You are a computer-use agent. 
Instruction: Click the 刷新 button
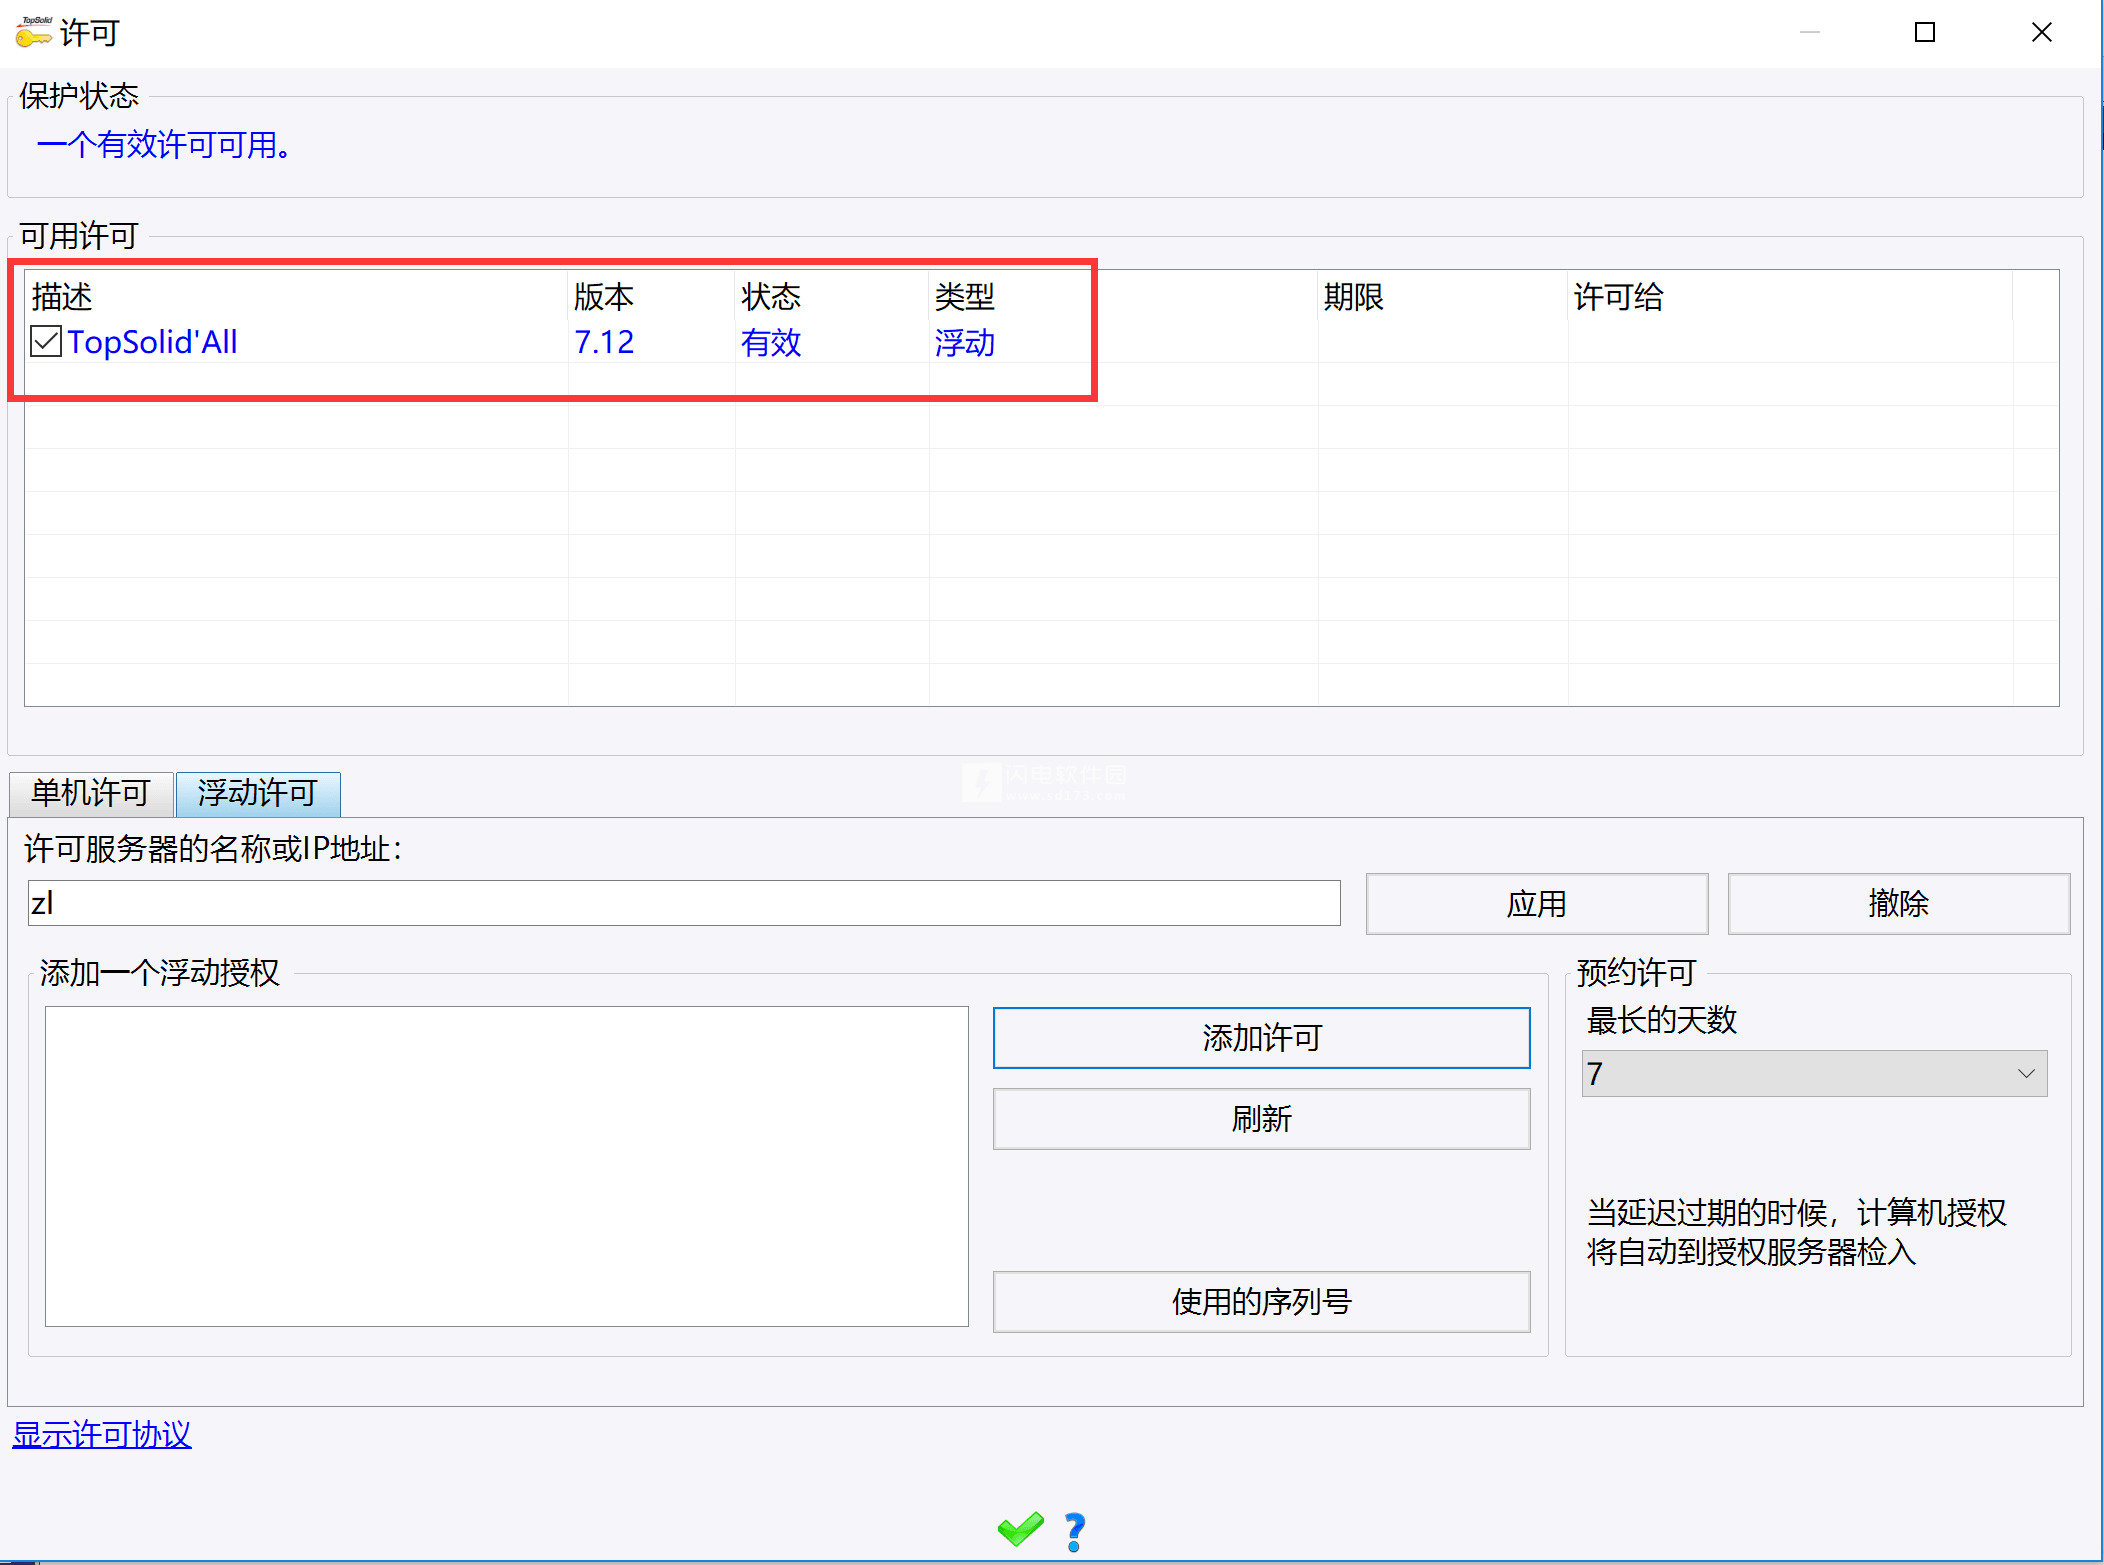coord(1261,1119)
